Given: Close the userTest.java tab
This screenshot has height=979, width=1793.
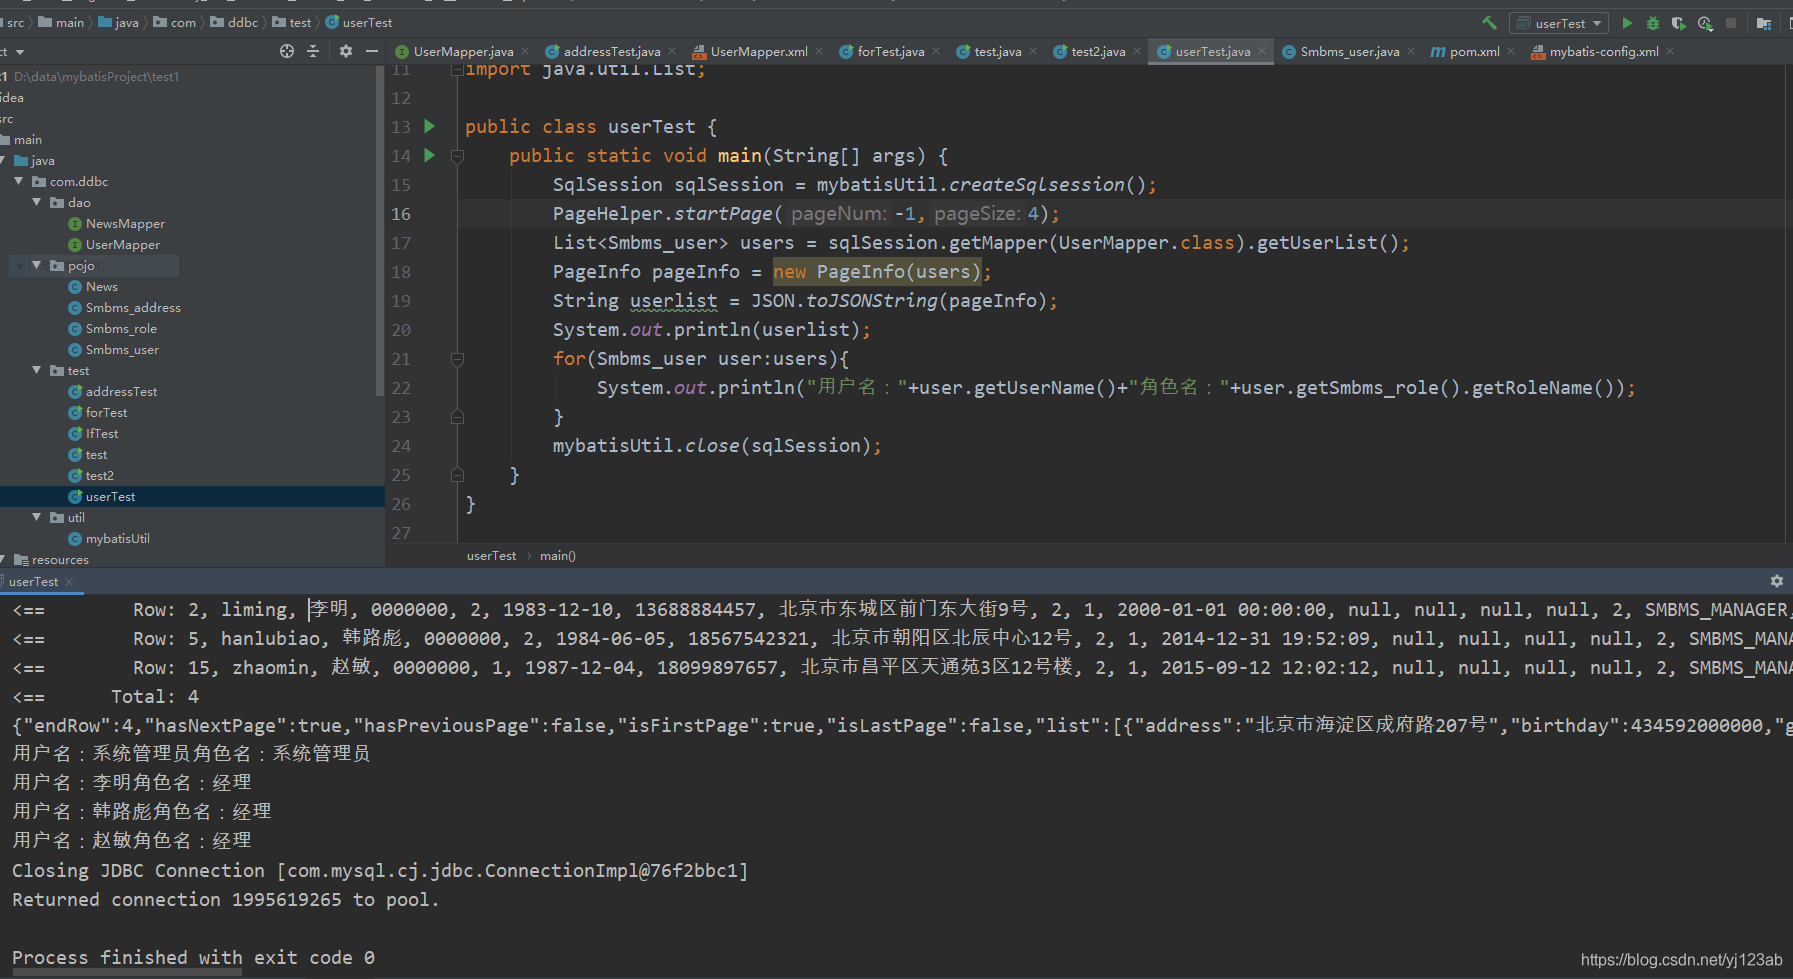Looking at the screenshot, I should click(x=1262, y=52).
